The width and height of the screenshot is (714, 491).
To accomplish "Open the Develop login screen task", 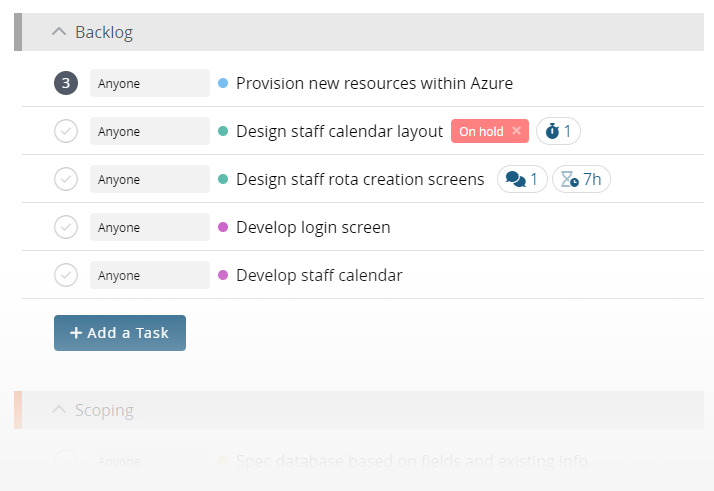I will [x=313, y=227].
